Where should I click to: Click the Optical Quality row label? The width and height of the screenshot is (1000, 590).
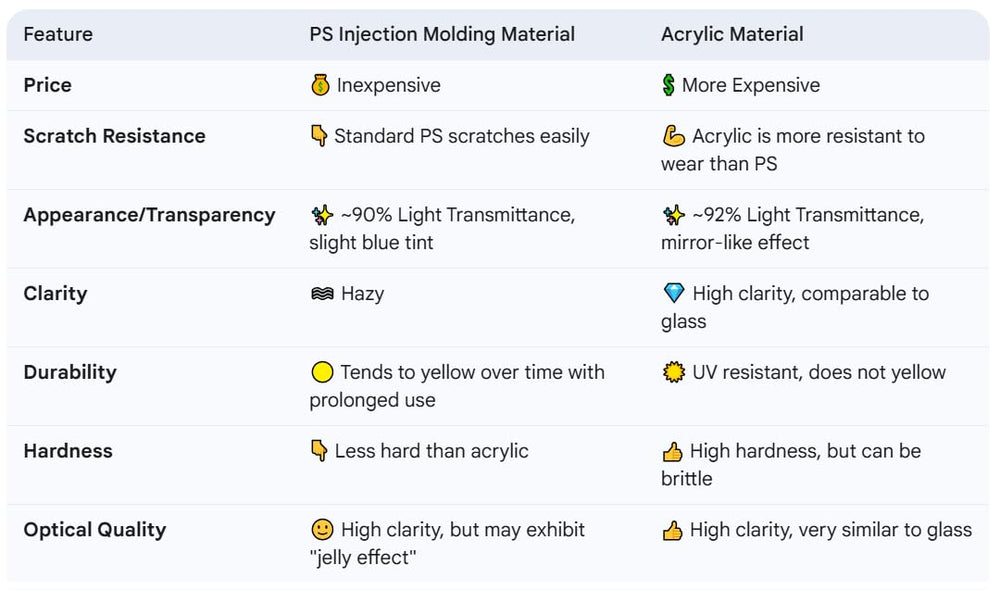pyautogui.click(x=94, y=530)
